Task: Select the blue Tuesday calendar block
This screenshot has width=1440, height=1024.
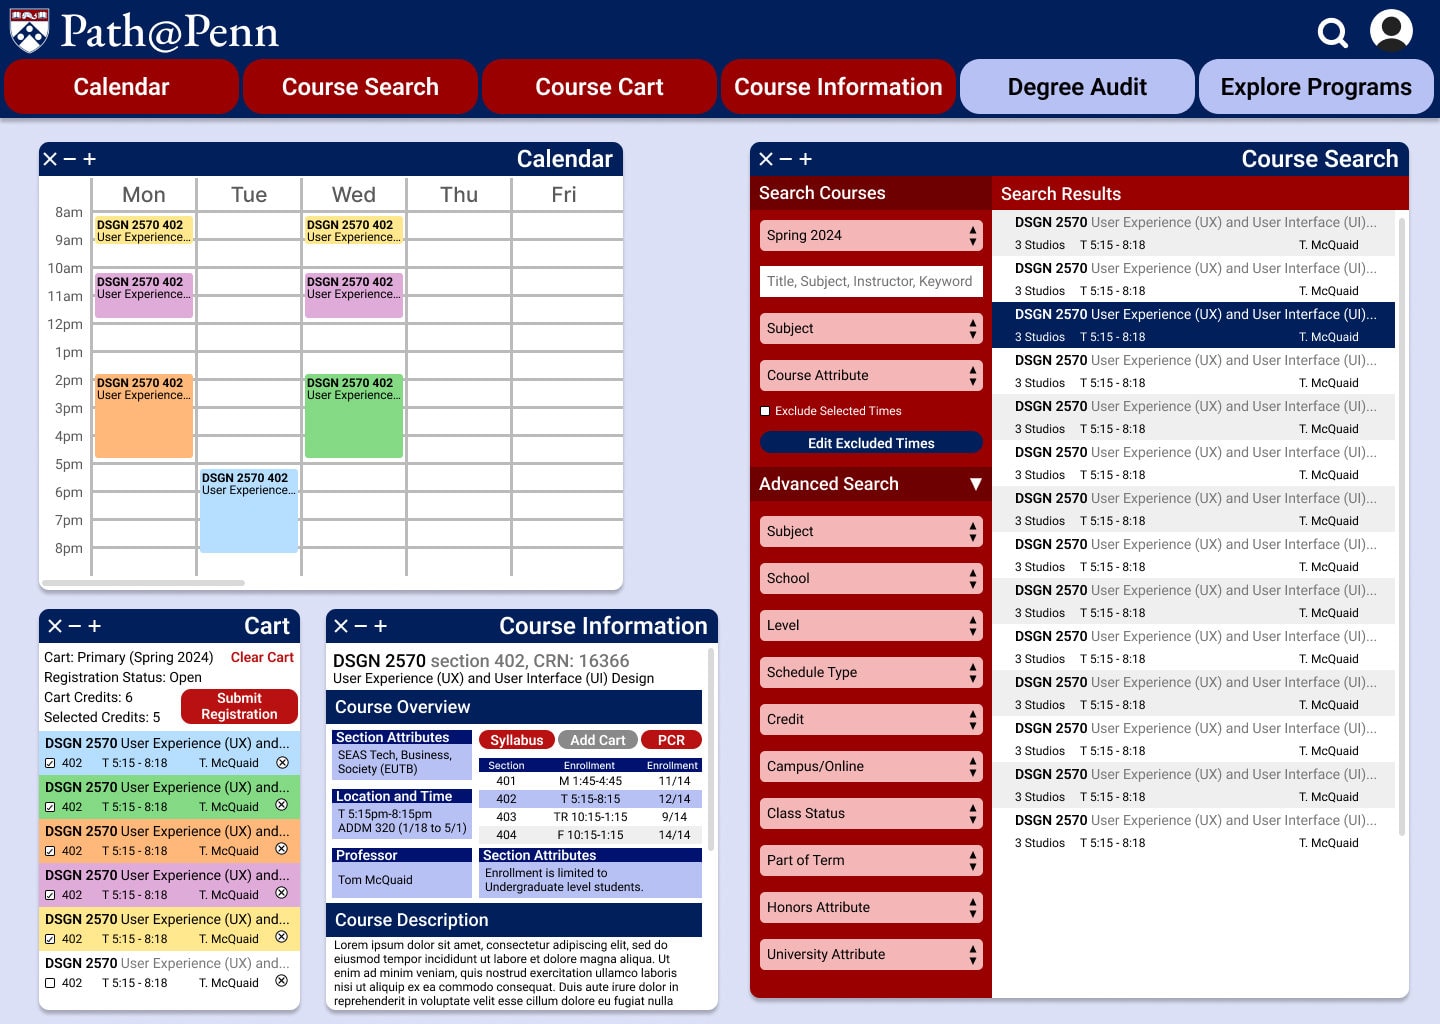Action: coord(249,511)
